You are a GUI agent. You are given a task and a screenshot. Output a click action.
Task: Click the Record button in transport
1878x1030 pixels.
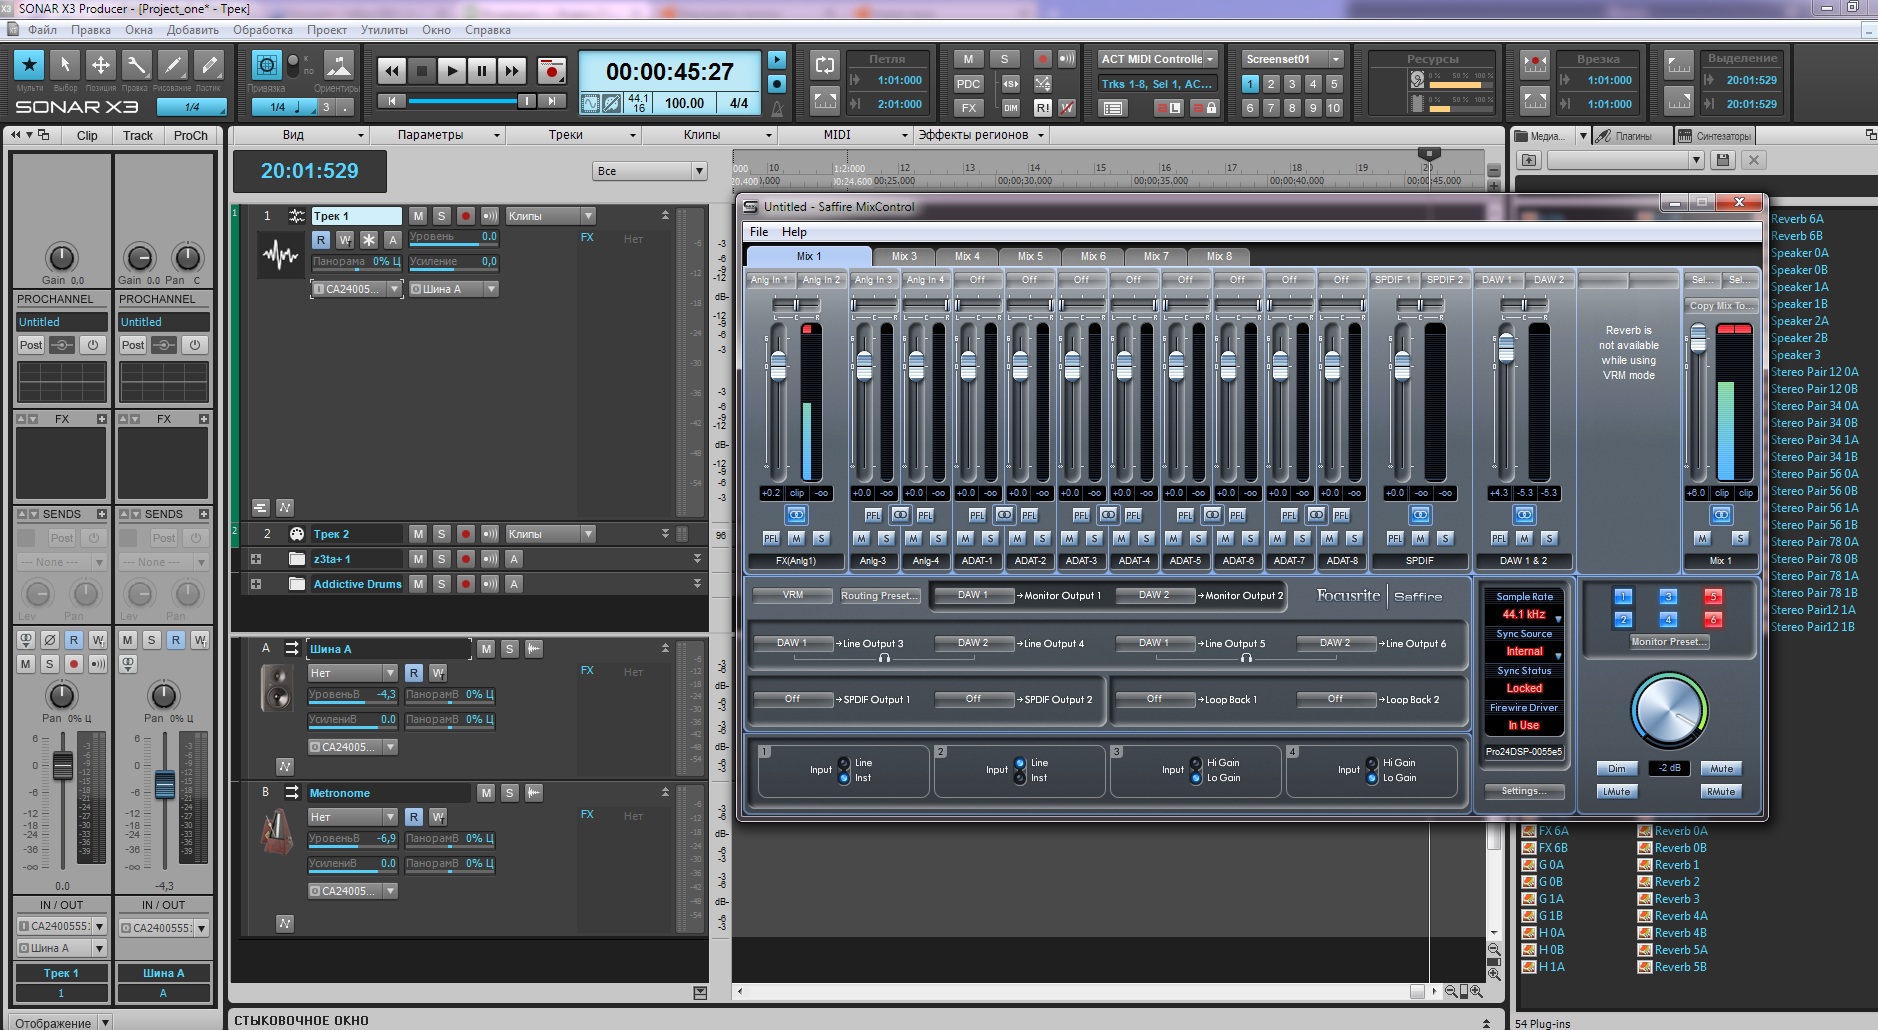pyautogui.click(x=551, y=71)
